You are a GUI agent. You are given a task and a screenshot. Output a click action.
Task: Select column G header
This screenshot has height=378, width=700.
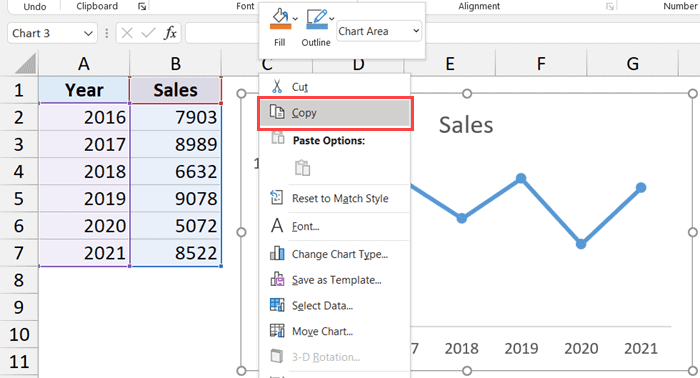(x=633, y=63)
